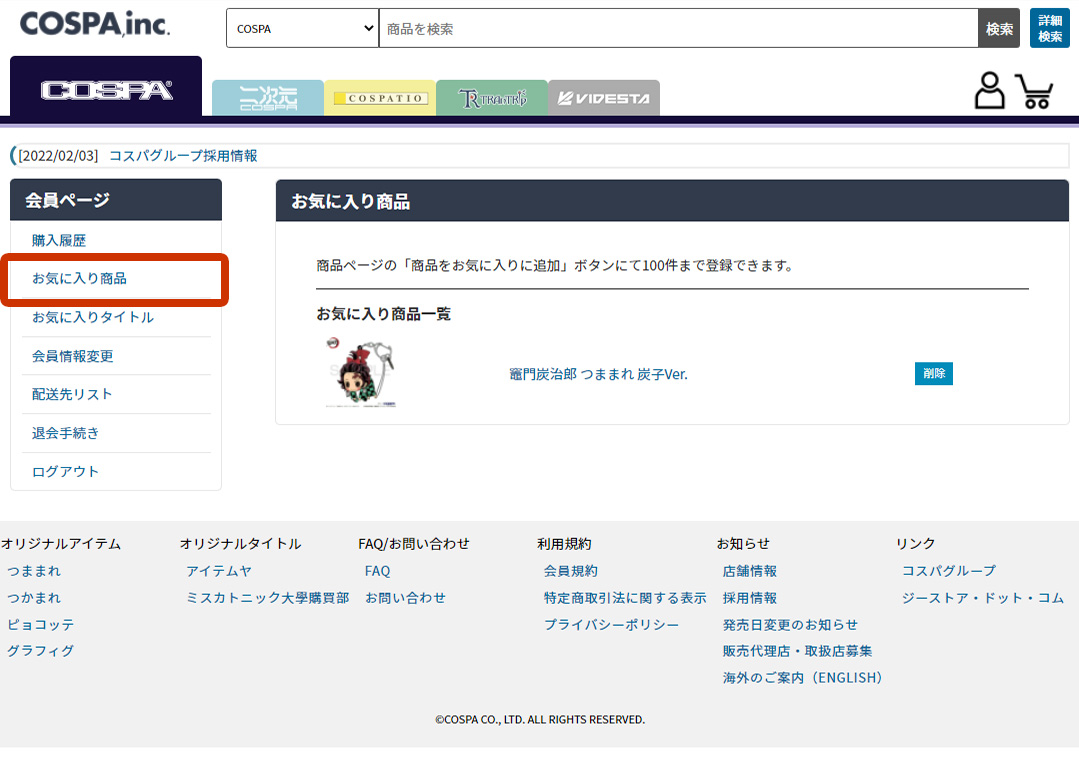Delete favorite item with 削除 button
1079x780 pixels.
(x=933, y=374)
